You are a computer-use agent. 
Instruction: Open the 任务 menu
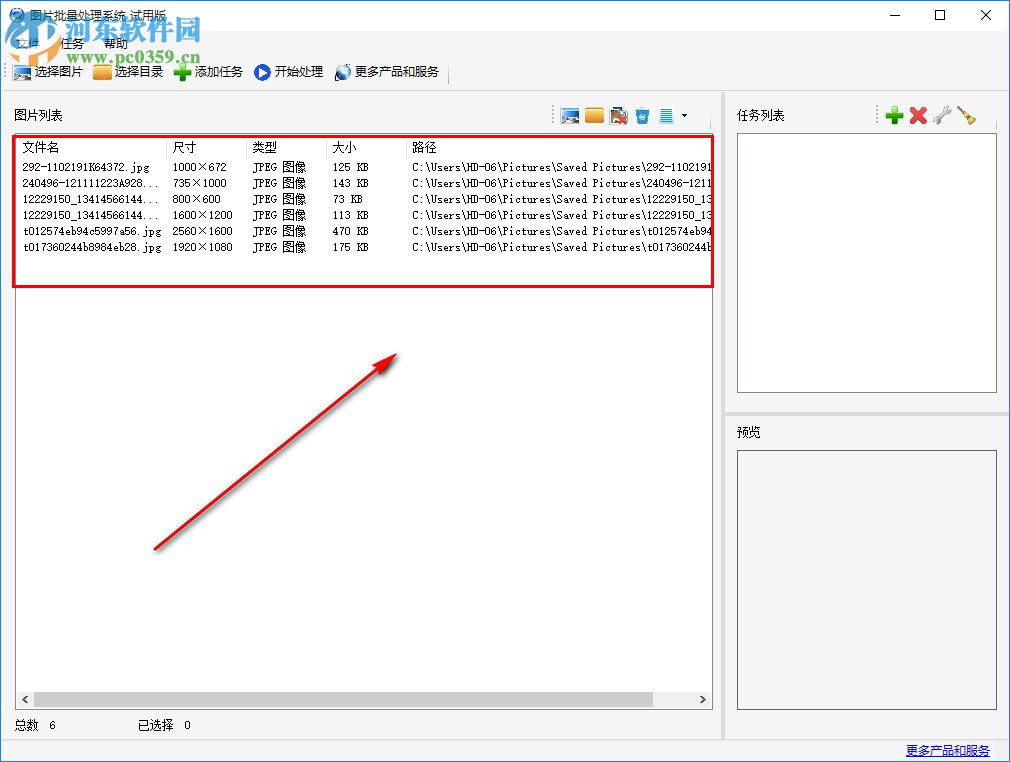[x=71, y=44]
